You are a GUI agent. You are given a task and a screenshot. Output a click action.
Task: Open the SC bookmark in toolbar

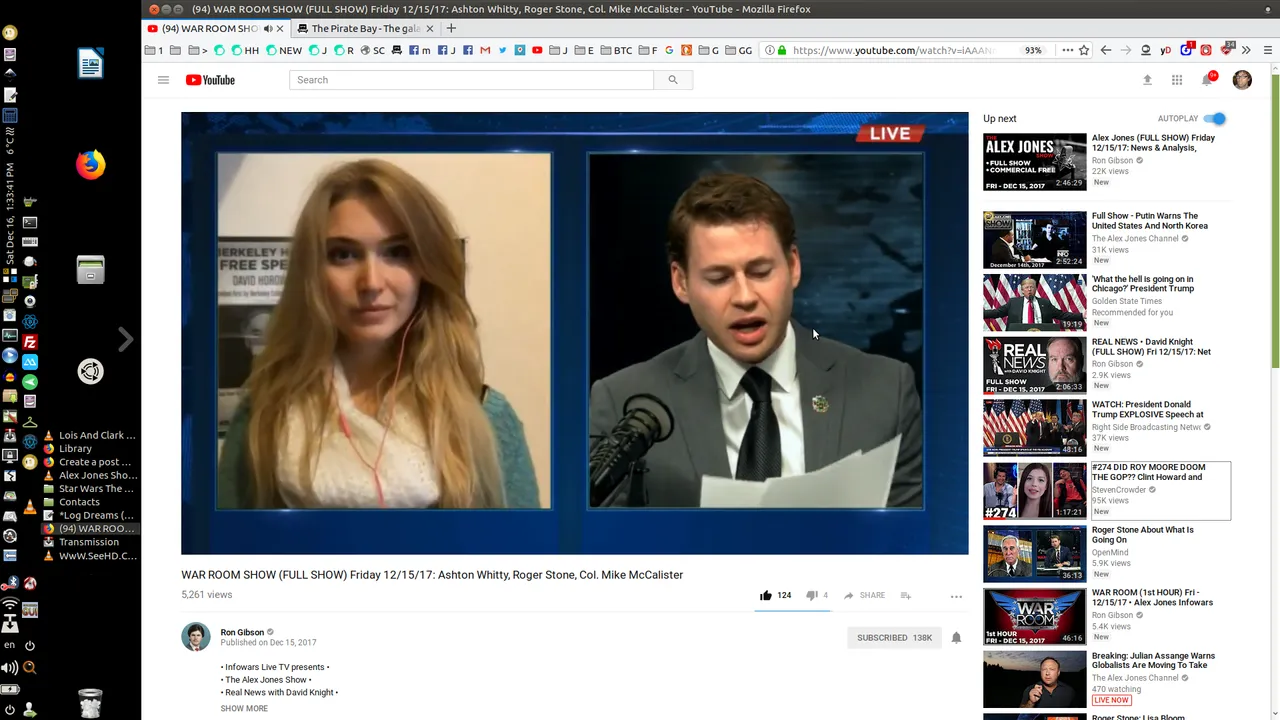coord(372,50)
